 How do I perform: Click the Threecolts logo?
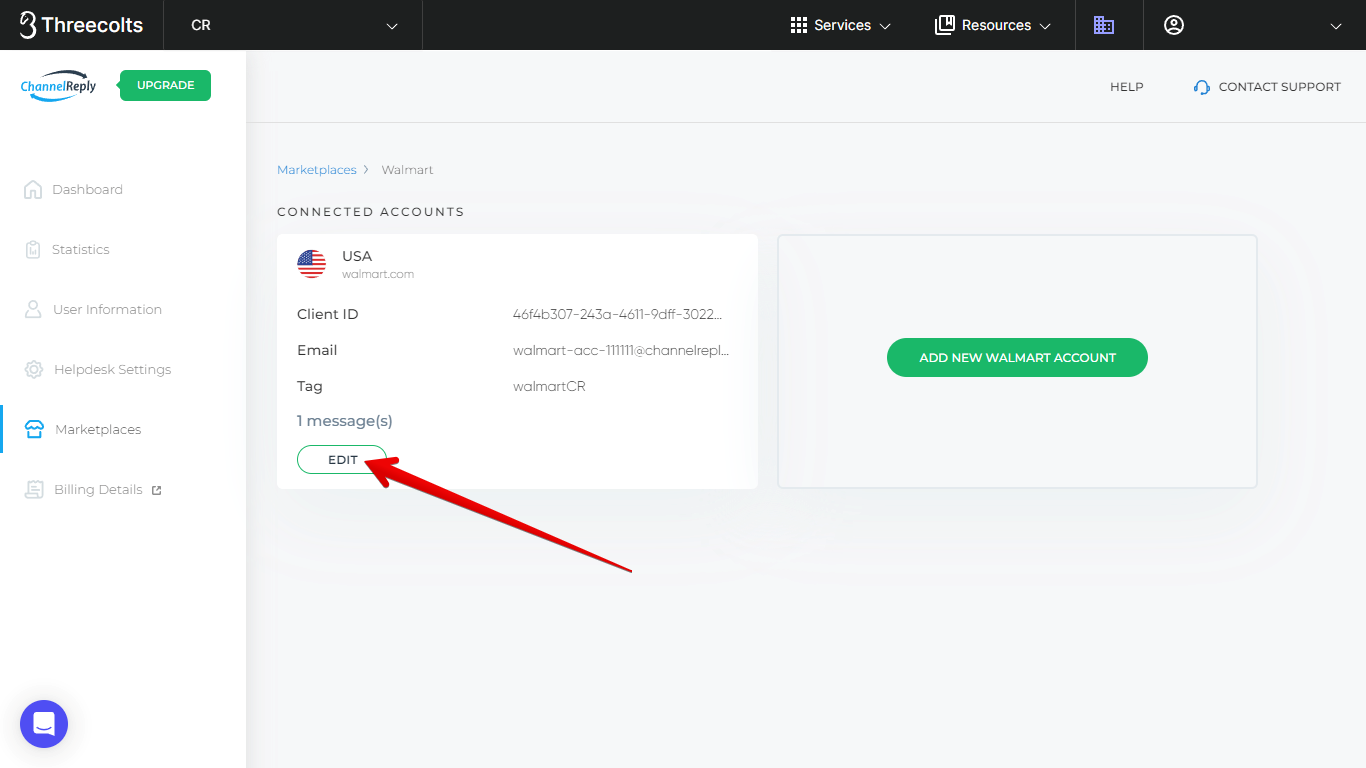tap(81, 25)
